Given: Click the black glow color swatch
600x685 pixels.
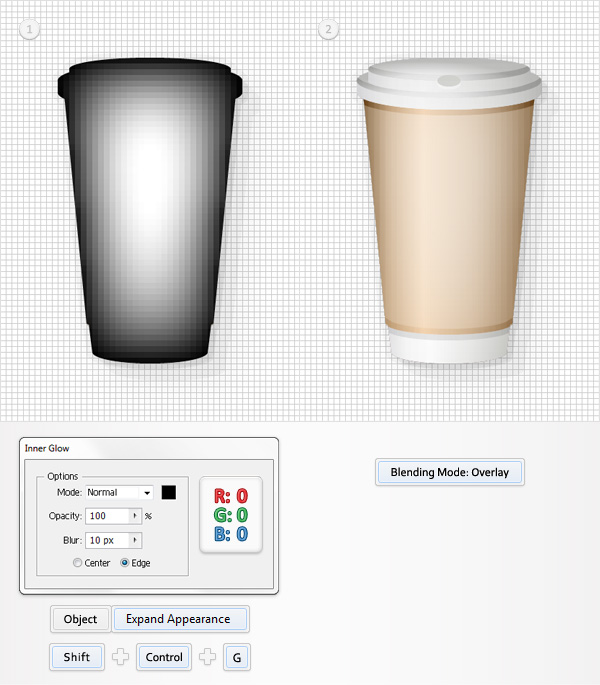Looking at the screenshot, I should [169, 492].
